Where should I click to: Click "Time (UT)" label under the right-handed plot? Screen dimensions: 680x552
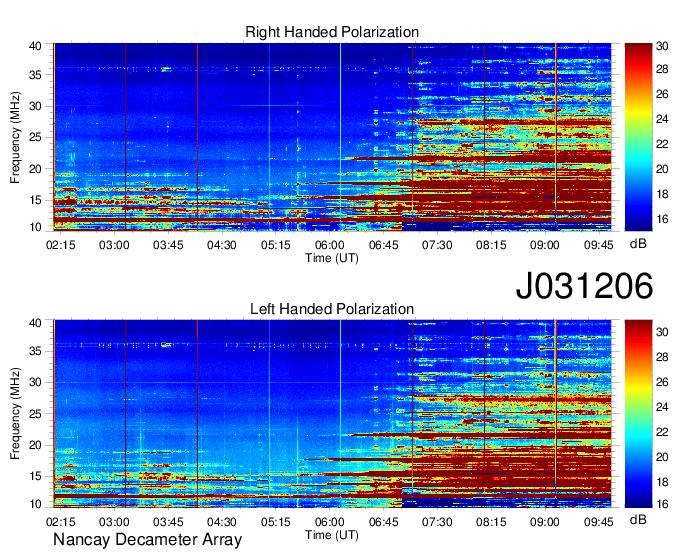[x=332, y=258]
